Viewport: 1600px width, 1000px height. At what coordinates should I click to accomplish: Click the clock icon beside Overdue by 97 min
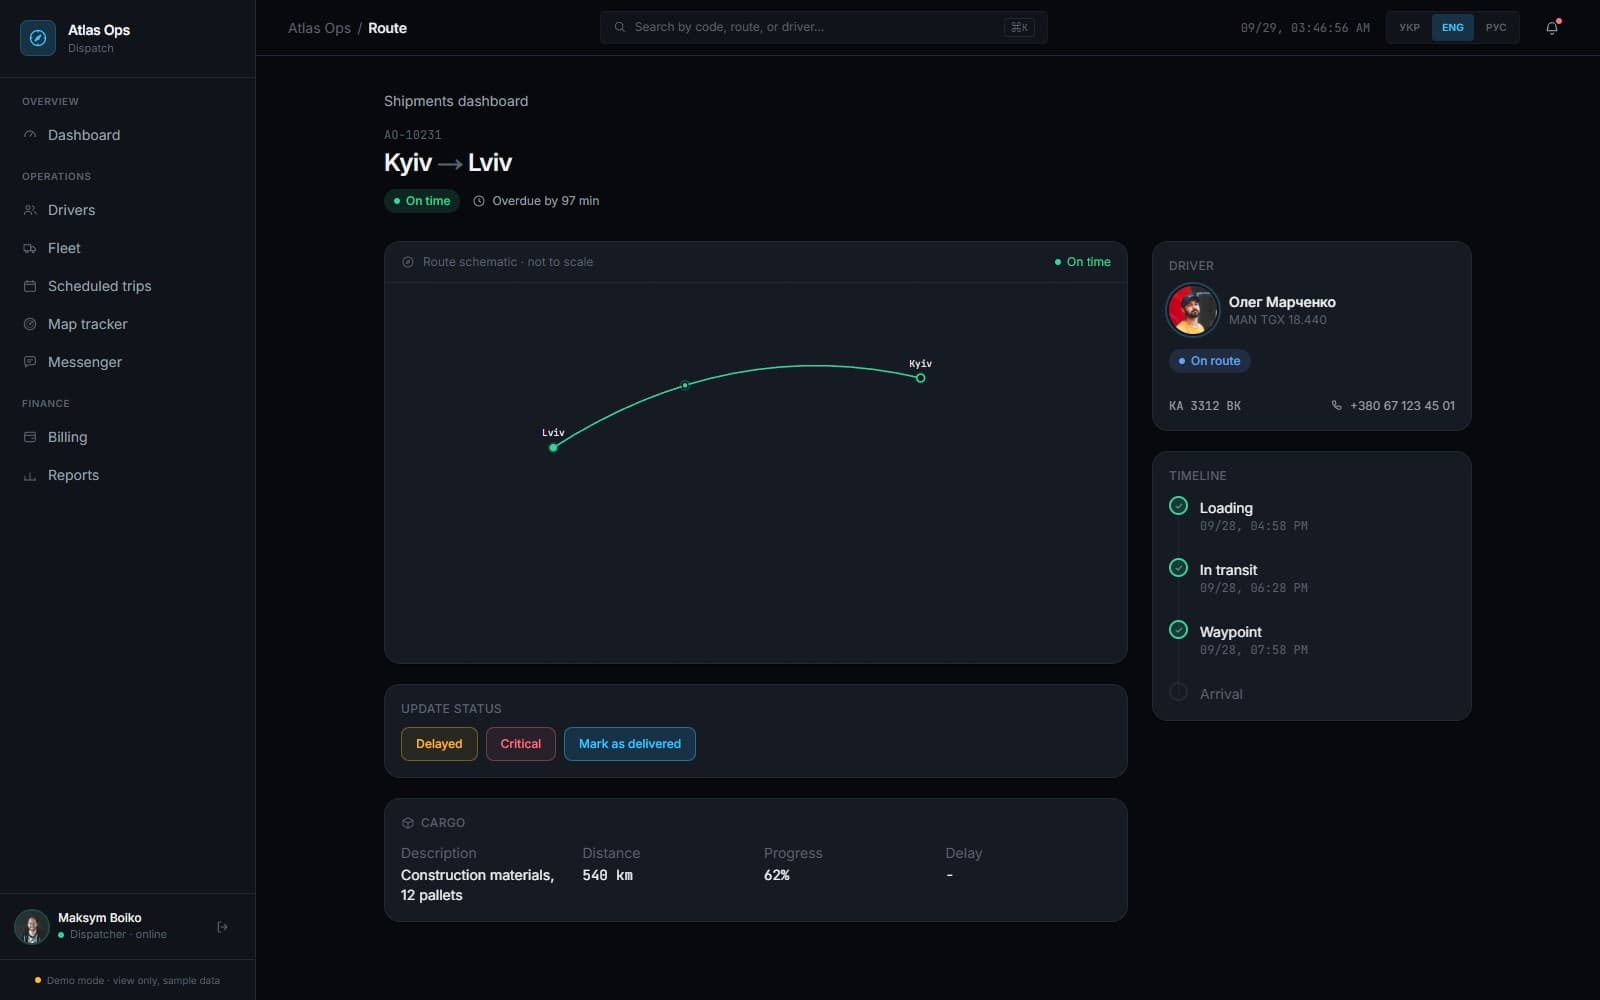[479, 201]
